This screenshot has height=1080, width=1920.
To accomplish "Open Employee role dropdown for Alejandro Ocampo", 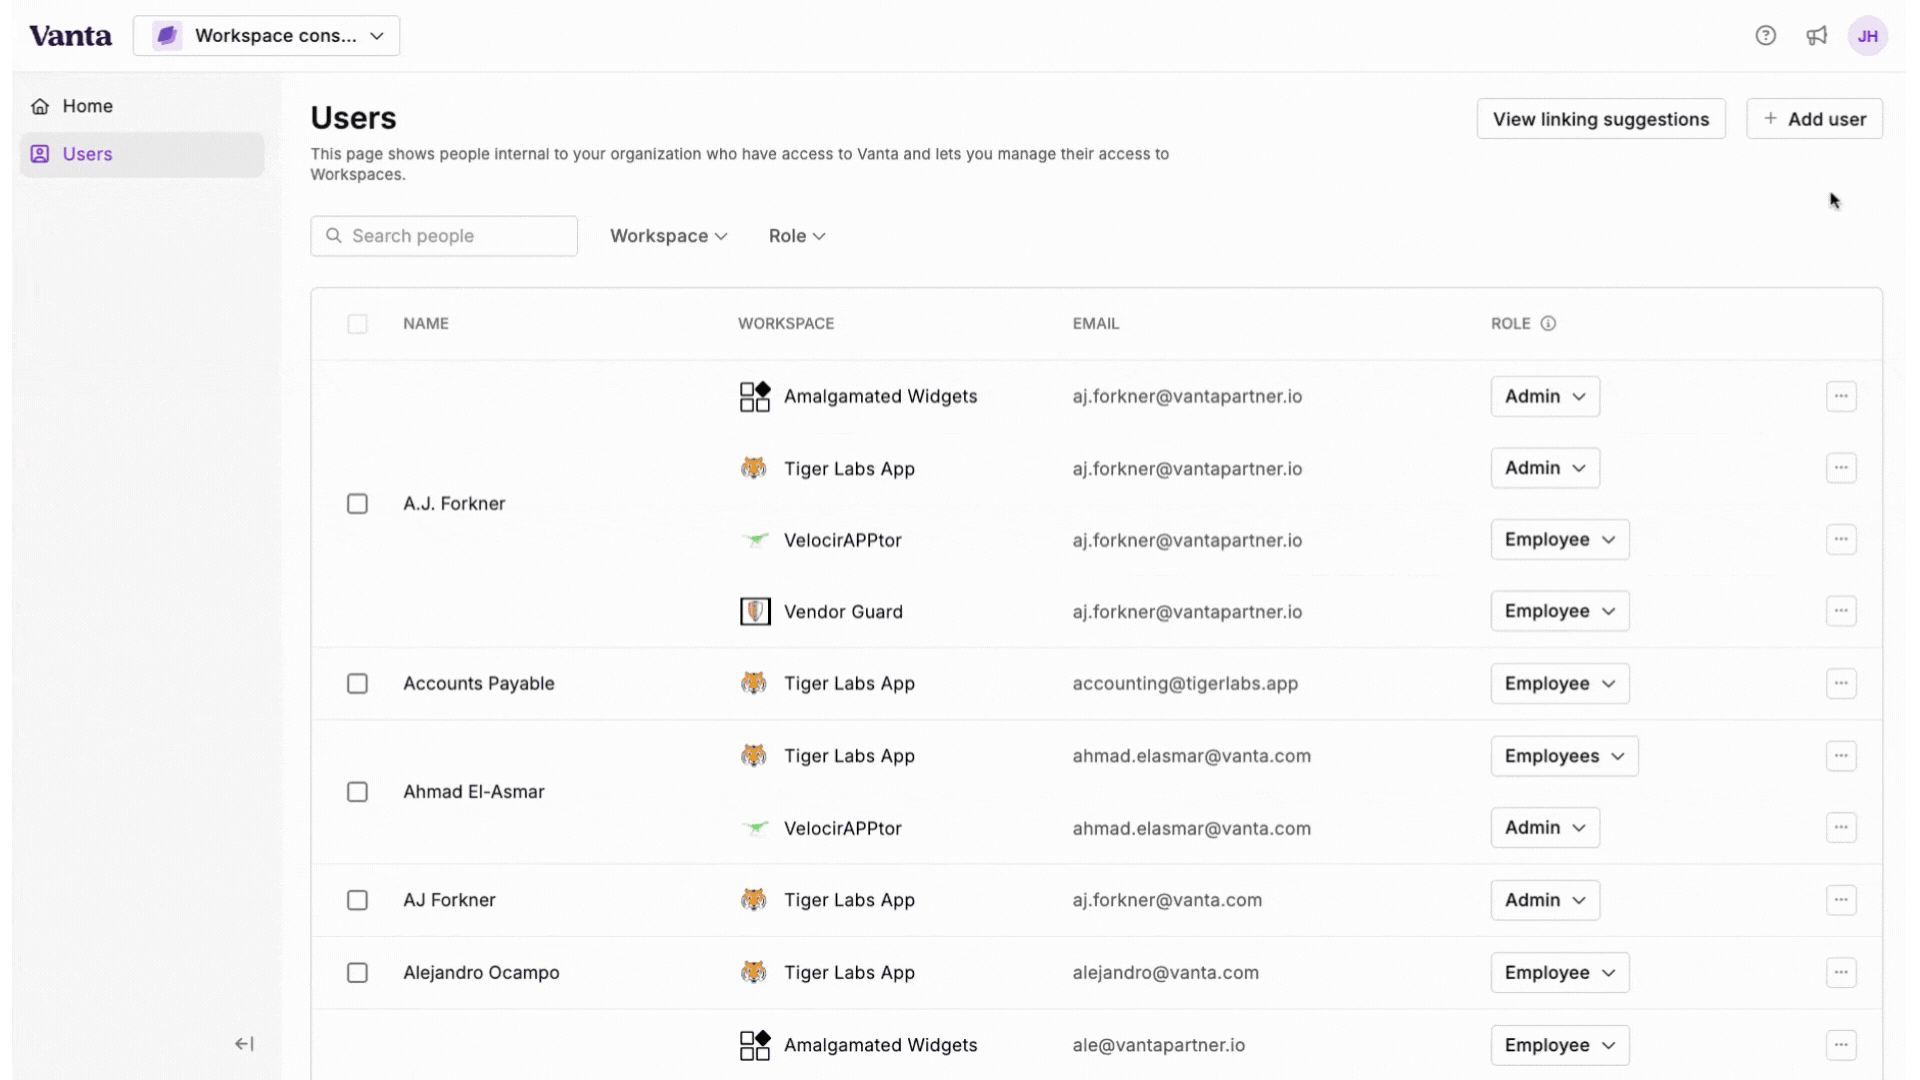I will (1560, 972).
